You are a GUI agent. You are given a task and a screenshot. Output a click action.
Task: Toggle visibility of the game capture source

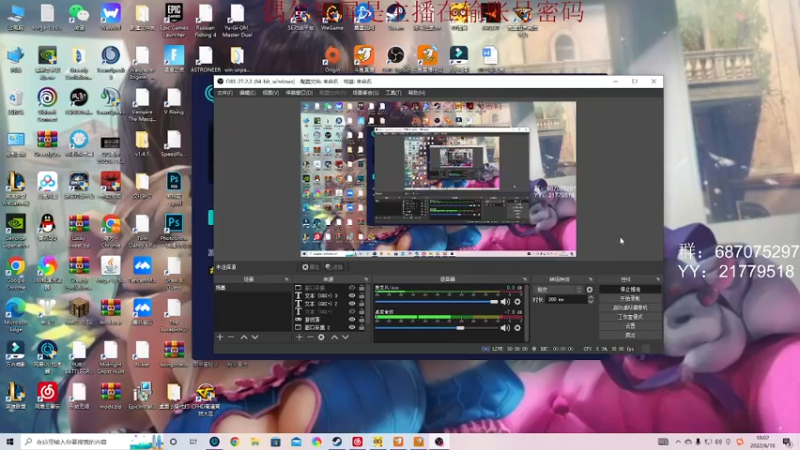(x=352, y=319)
